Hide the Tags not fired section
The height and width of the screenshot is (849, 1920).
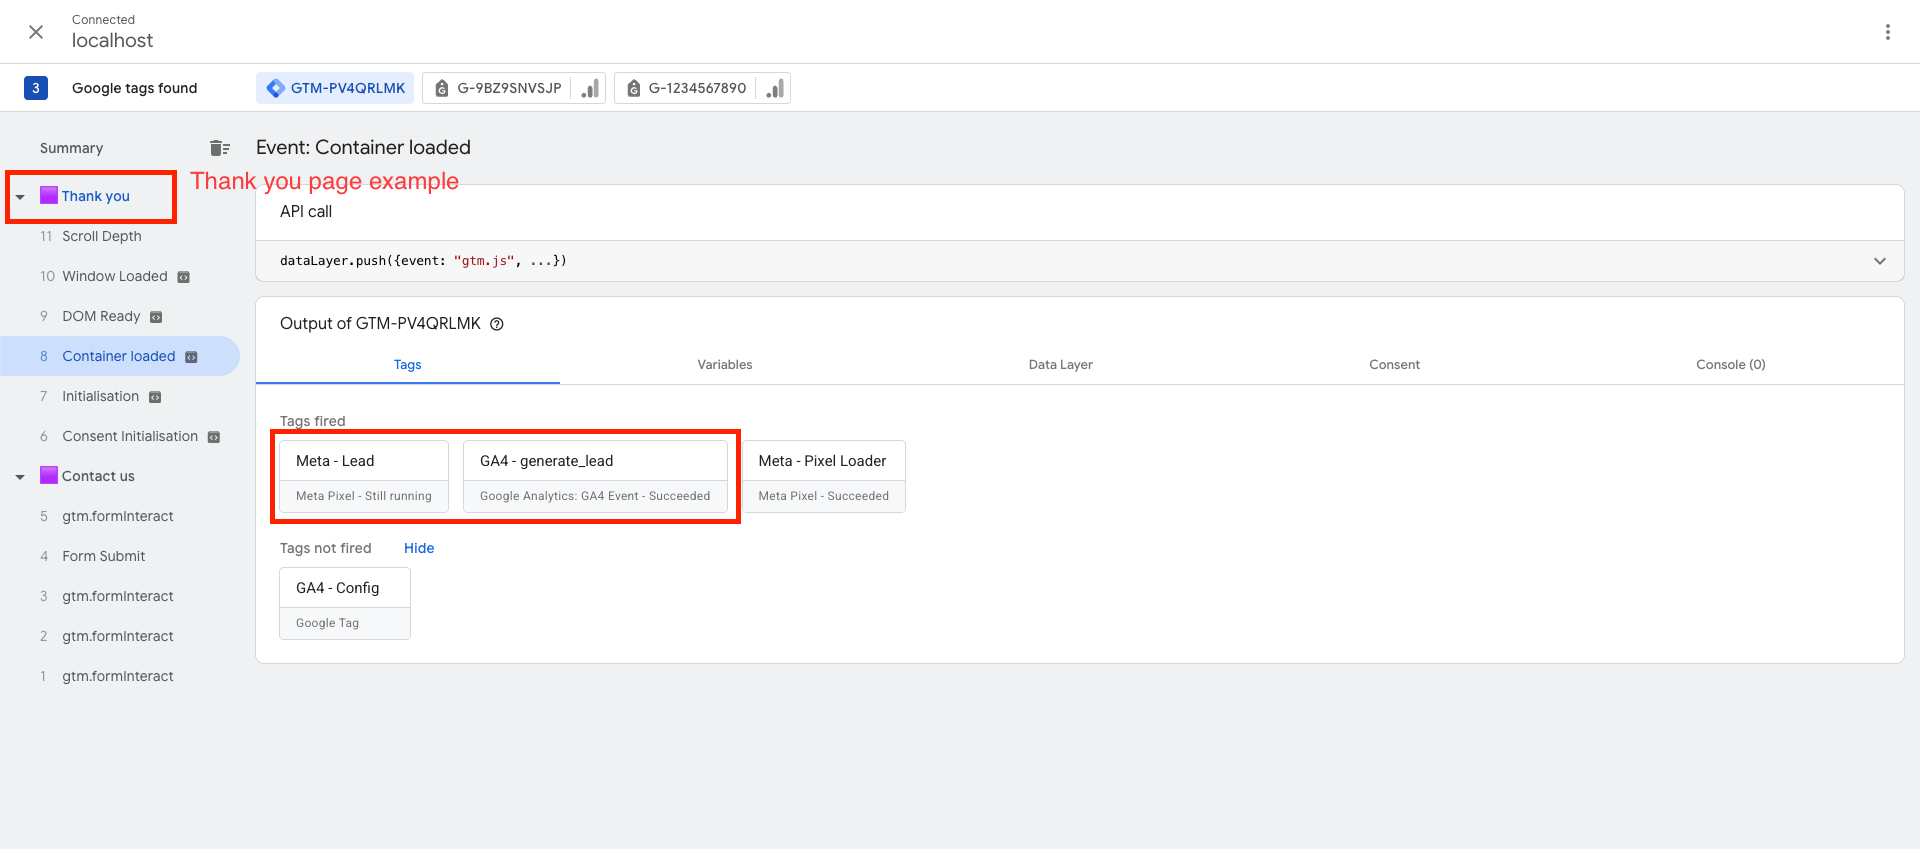coord(419,548)
